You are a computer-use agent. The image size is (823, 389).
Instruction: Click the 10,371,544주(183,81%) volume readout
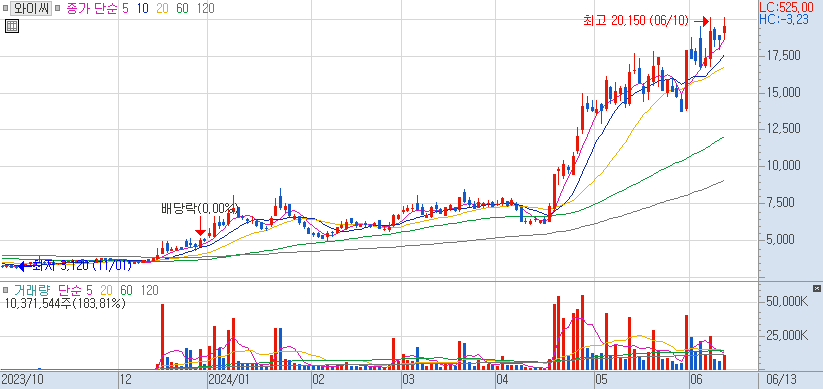pyautogui.click(x=65, y=303)
